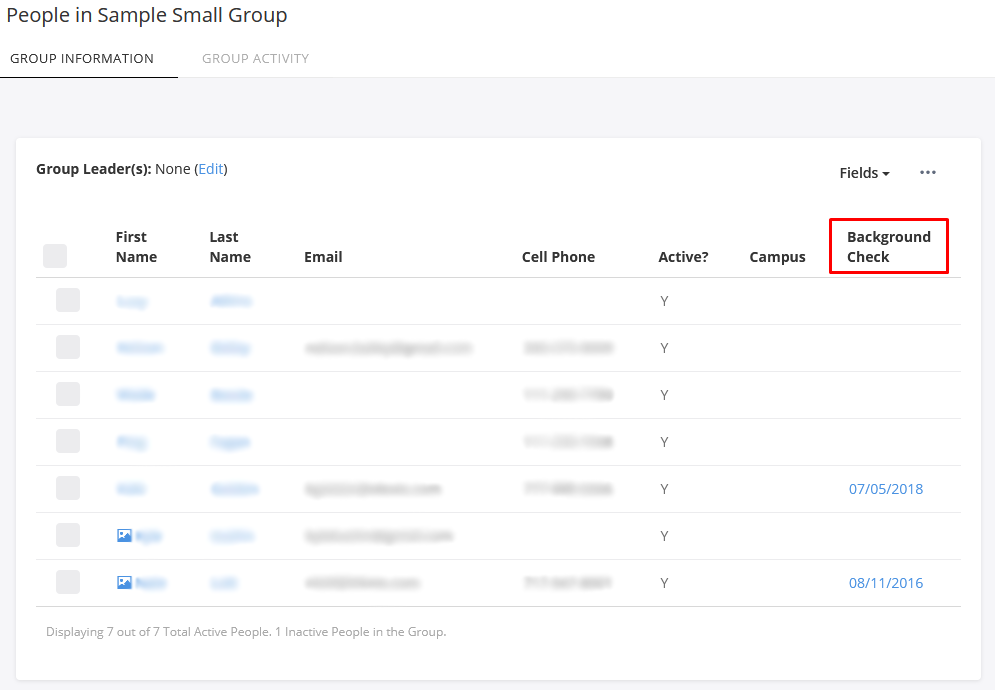Viewport: 995px width, 690px height.
Task: Click photo icon in the 08/11/2016 row
Action: (x=124, y=582)
